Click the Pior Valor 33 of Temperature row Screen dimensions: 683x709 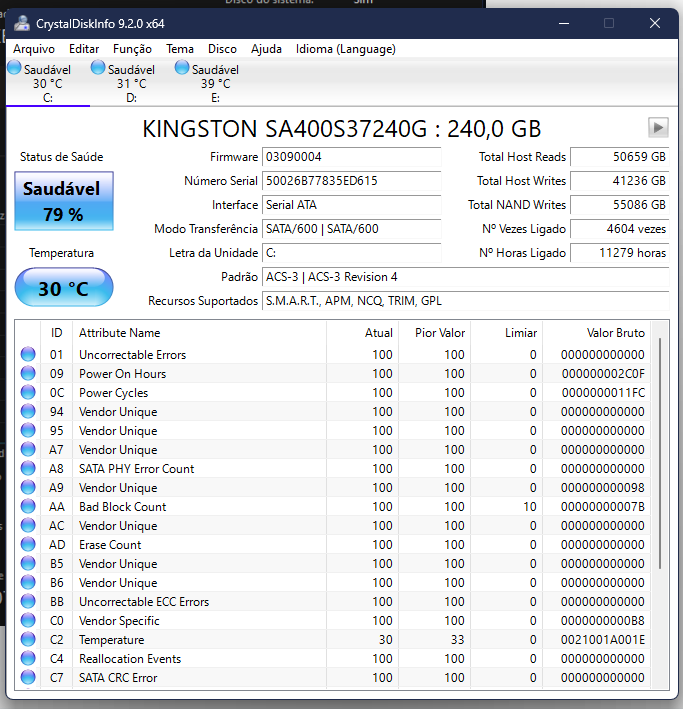457,639
